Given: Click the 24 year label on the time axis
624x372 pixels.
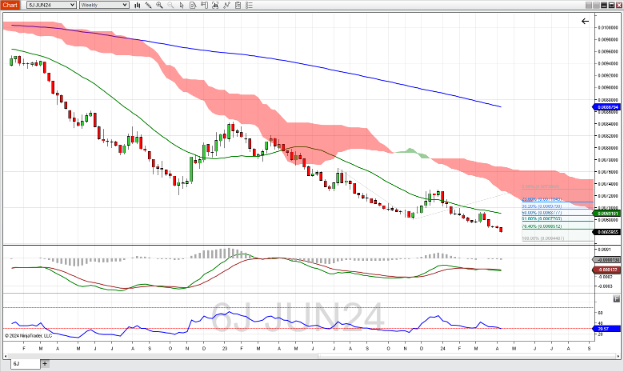Looking at the screenshot, I should [443, 349].
